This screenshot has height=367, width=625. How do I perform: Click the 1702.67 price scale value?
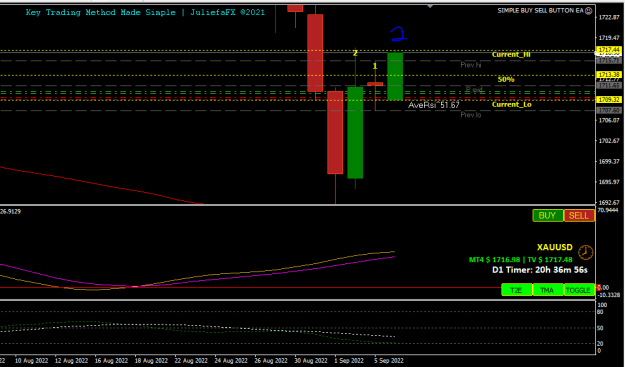(609, 141)
